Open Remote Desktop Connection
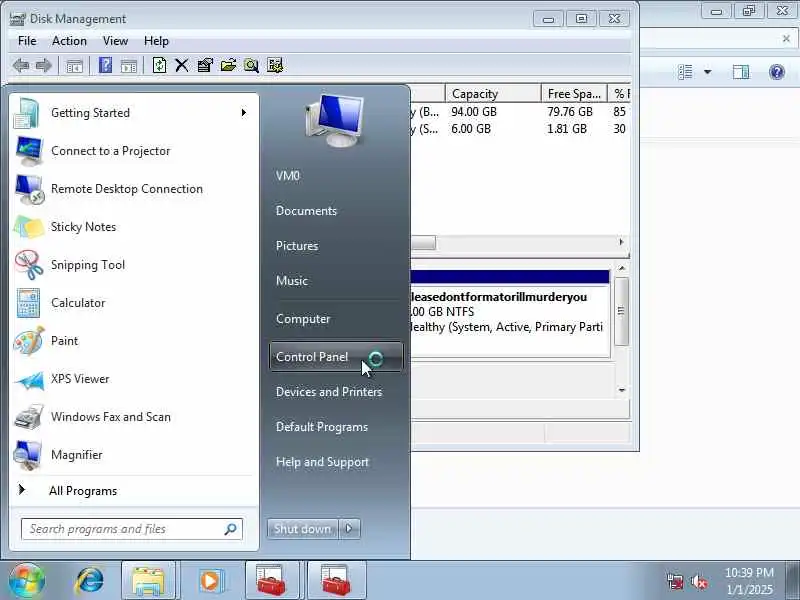Image resolution: width=800 pixels, height=600 pixels. pos(134,189)
